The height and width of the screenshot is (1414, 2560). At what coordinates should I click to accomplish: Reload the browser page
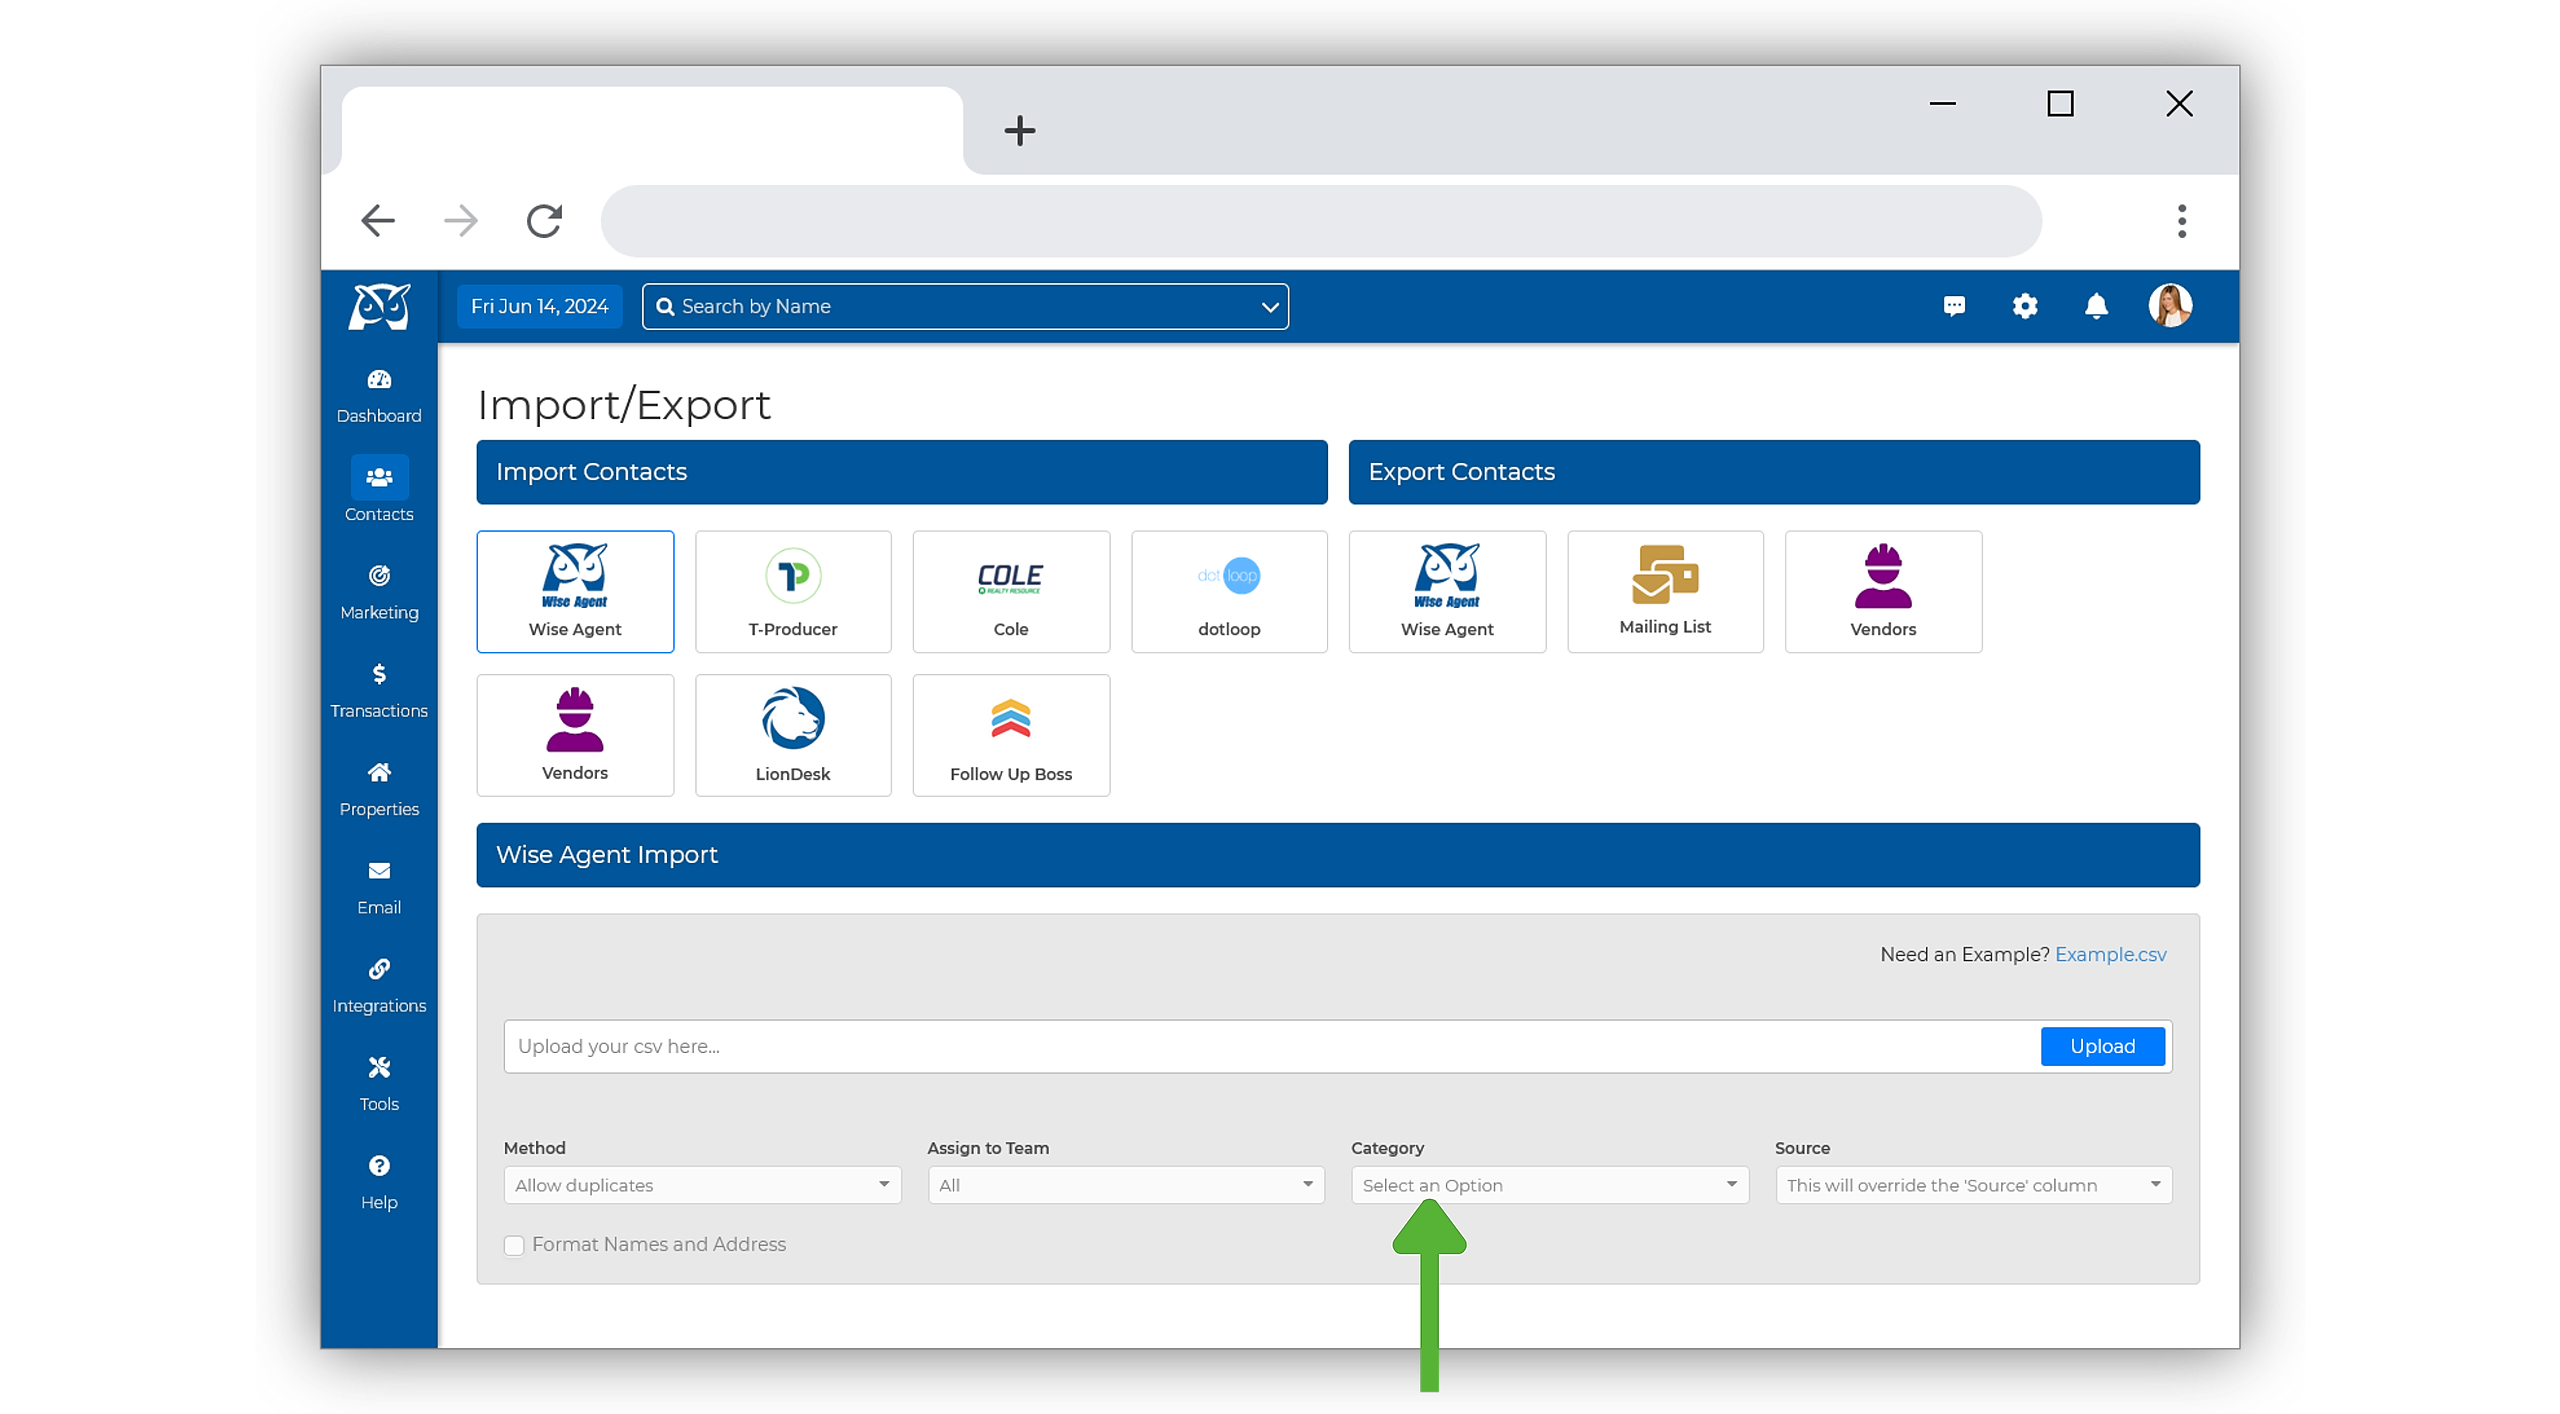544,220
